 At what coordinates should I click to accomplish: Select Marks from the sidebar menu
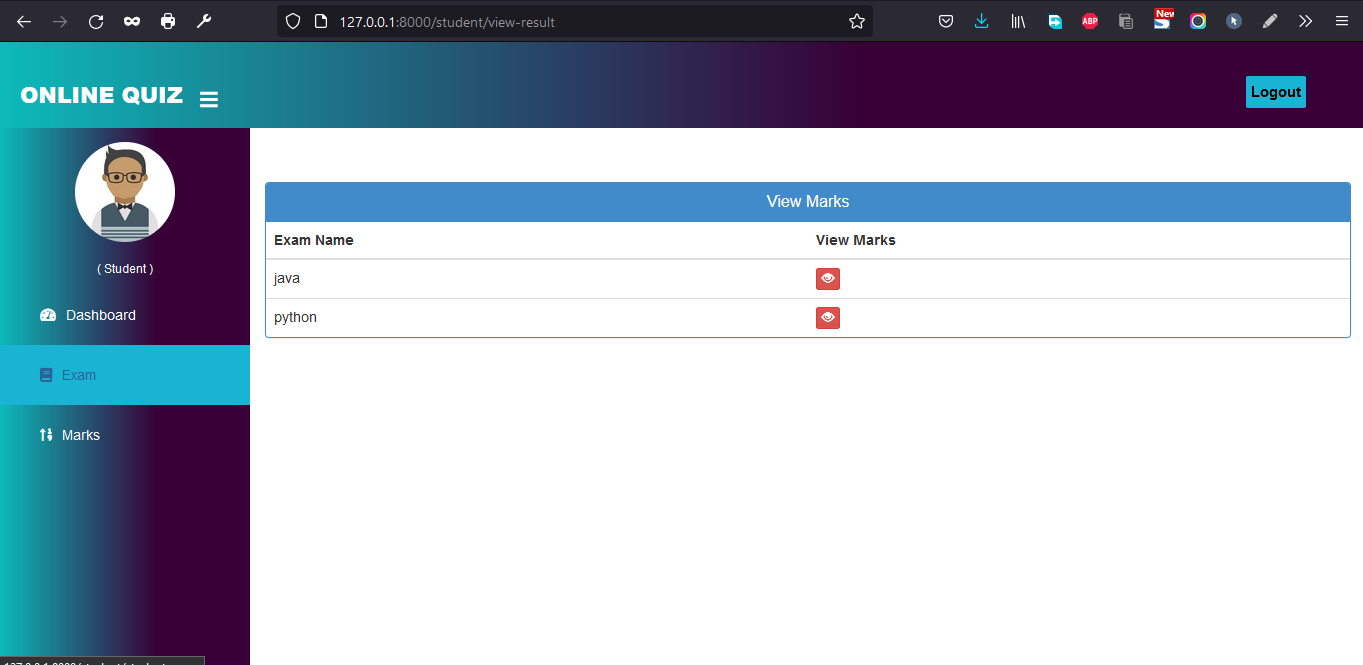82,434
